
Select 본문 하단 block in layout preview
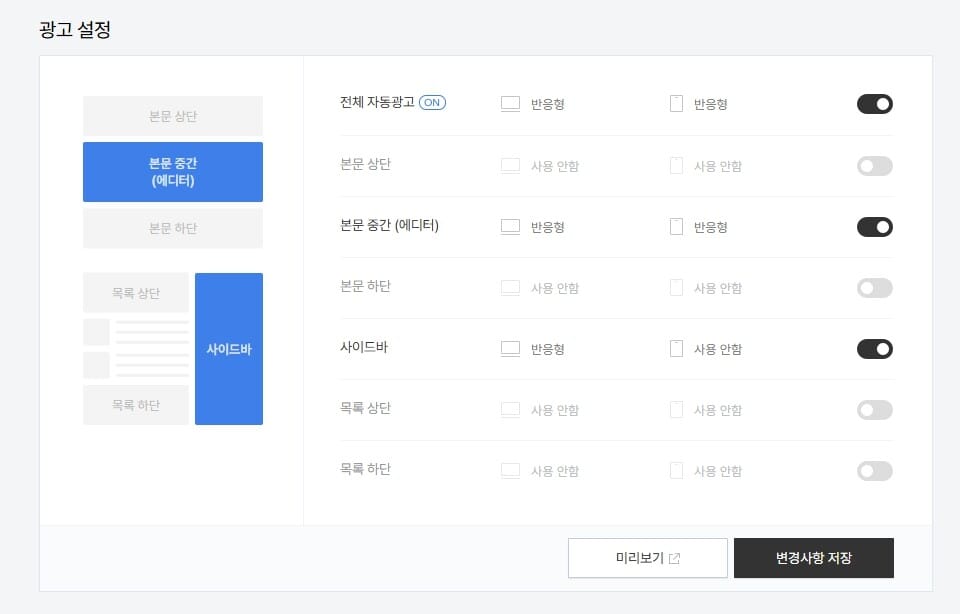click(173, 228)
